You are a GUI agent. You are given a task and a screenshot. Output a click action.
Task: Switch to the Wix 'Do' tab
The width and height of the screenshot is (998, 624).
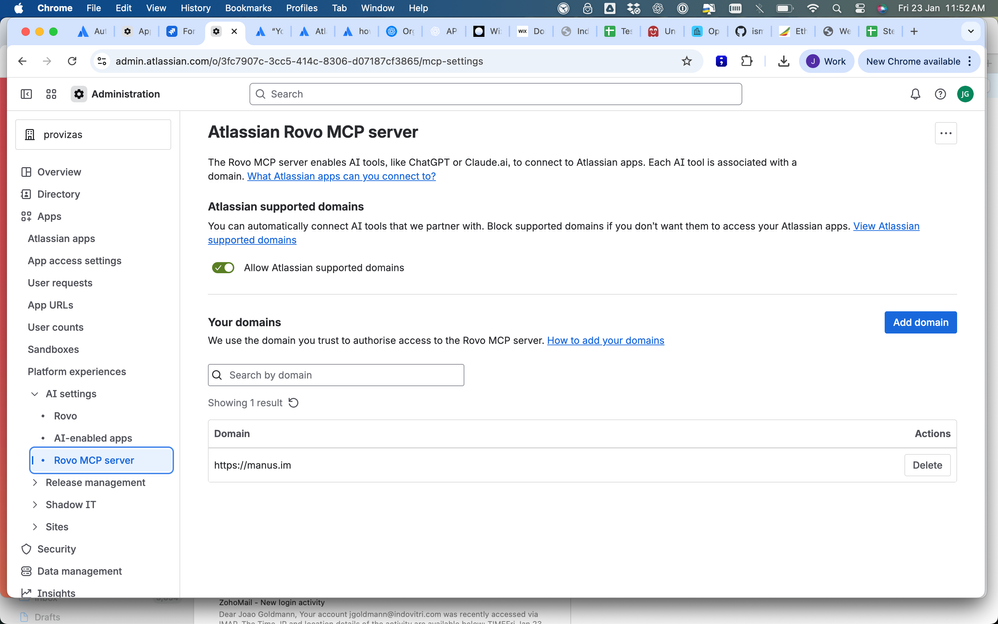coord(531,31)
